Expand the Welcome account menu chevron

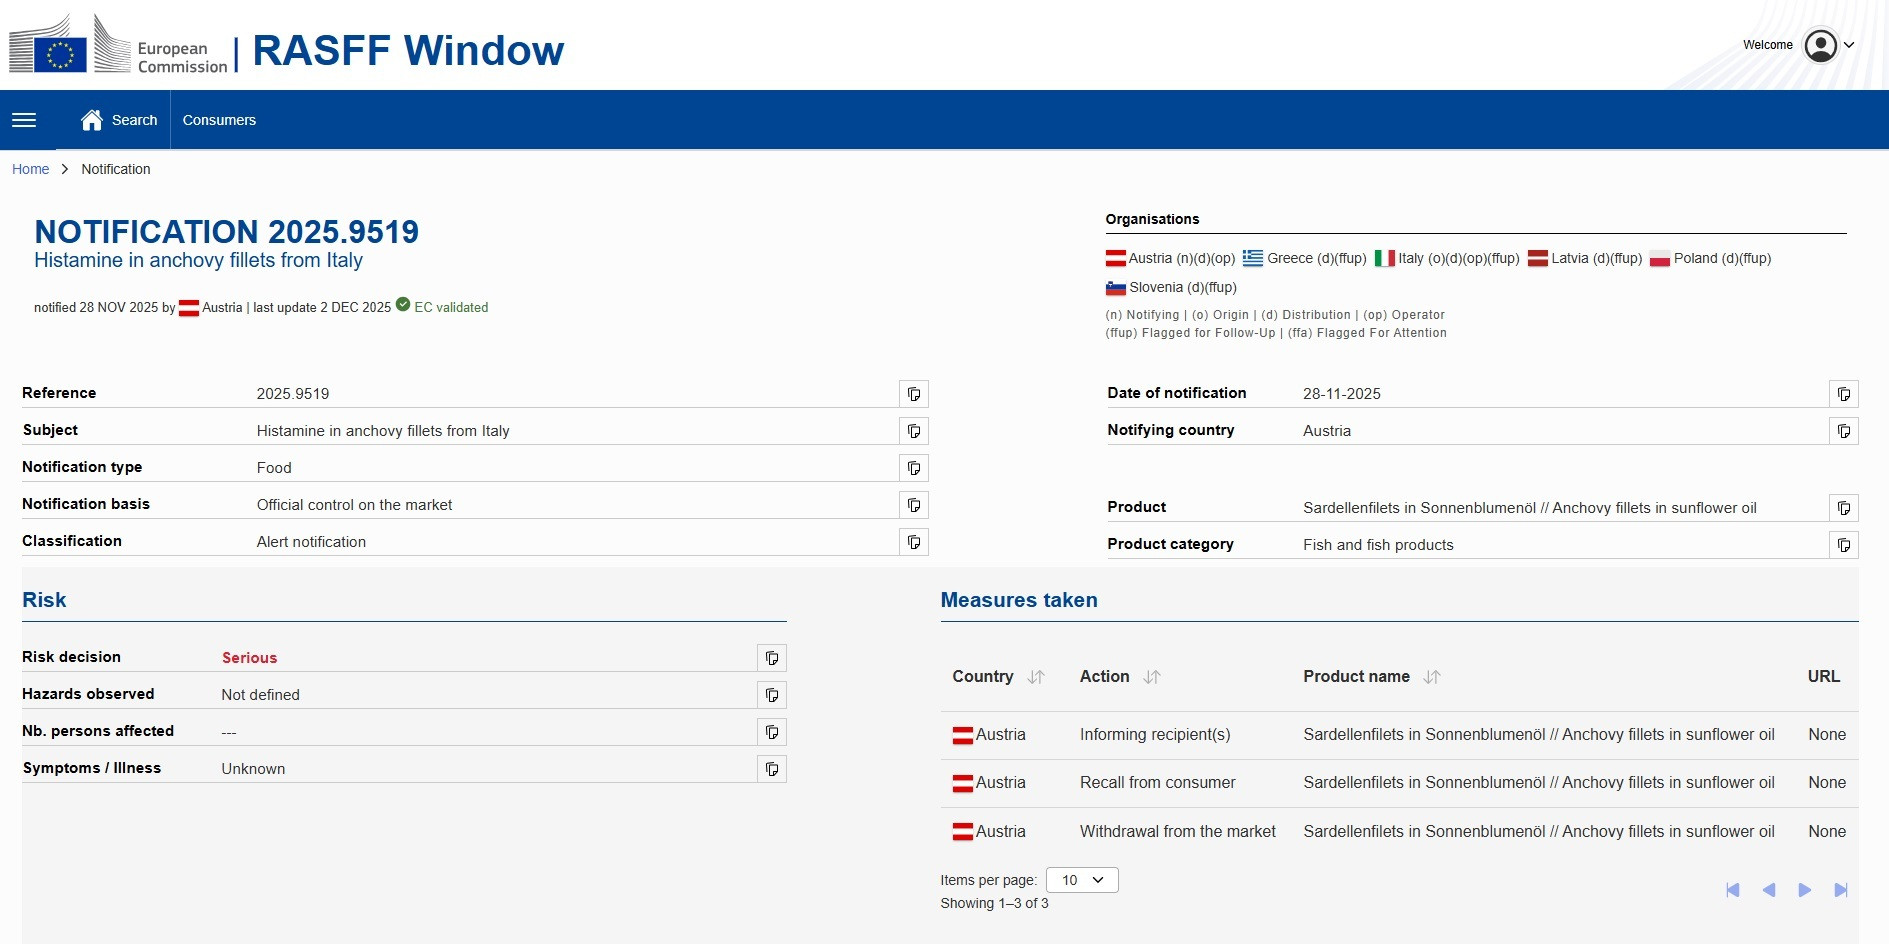(1849, 45)
